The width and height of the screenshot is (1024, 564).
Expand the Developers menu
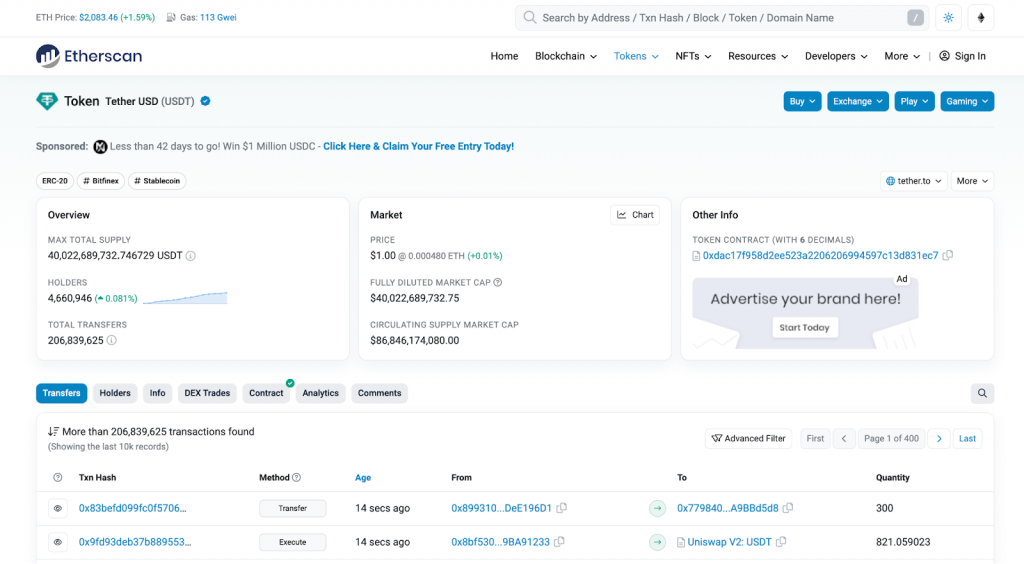tap(836, 56)
